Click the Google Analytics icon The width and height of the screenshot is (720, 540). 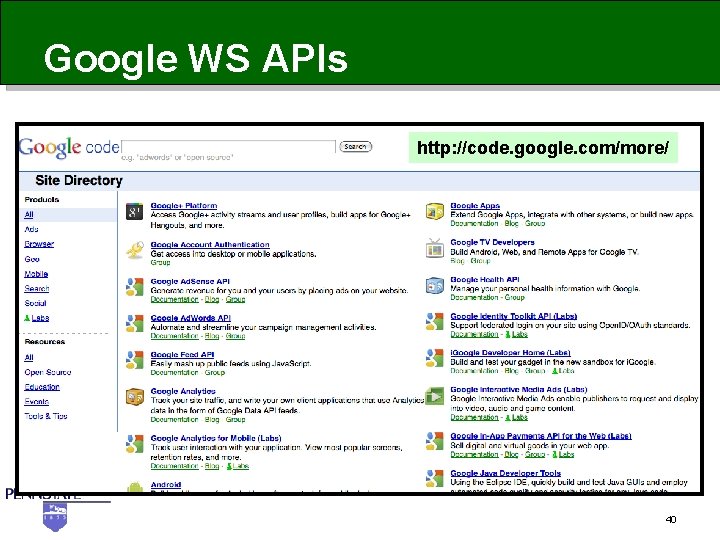click(x=135, y=397)
